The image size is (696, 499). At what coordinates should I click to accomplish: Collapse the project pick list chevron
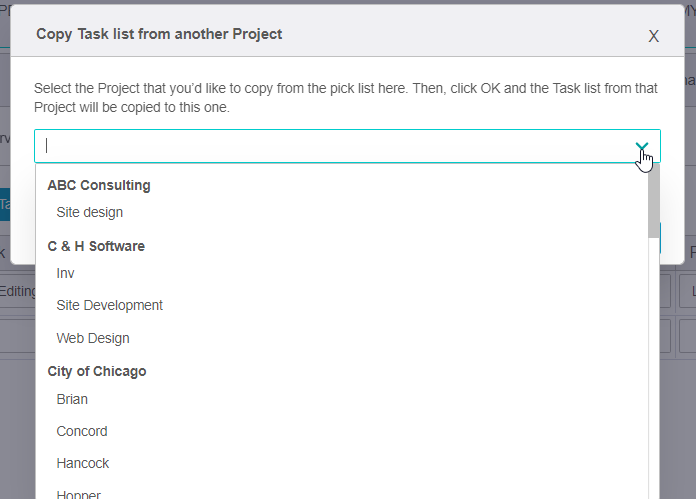point(642,147)
